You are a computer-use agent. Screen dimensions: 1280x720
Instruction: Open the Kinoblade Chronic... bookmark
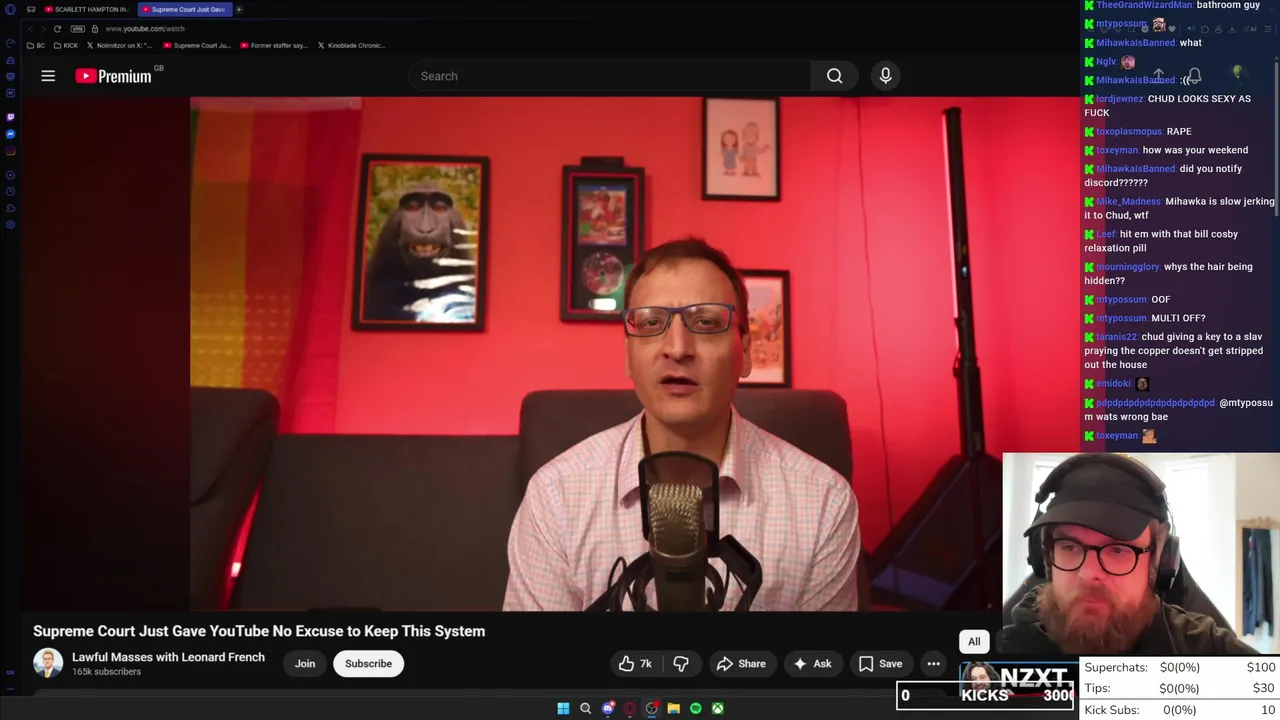click(351, 45)
